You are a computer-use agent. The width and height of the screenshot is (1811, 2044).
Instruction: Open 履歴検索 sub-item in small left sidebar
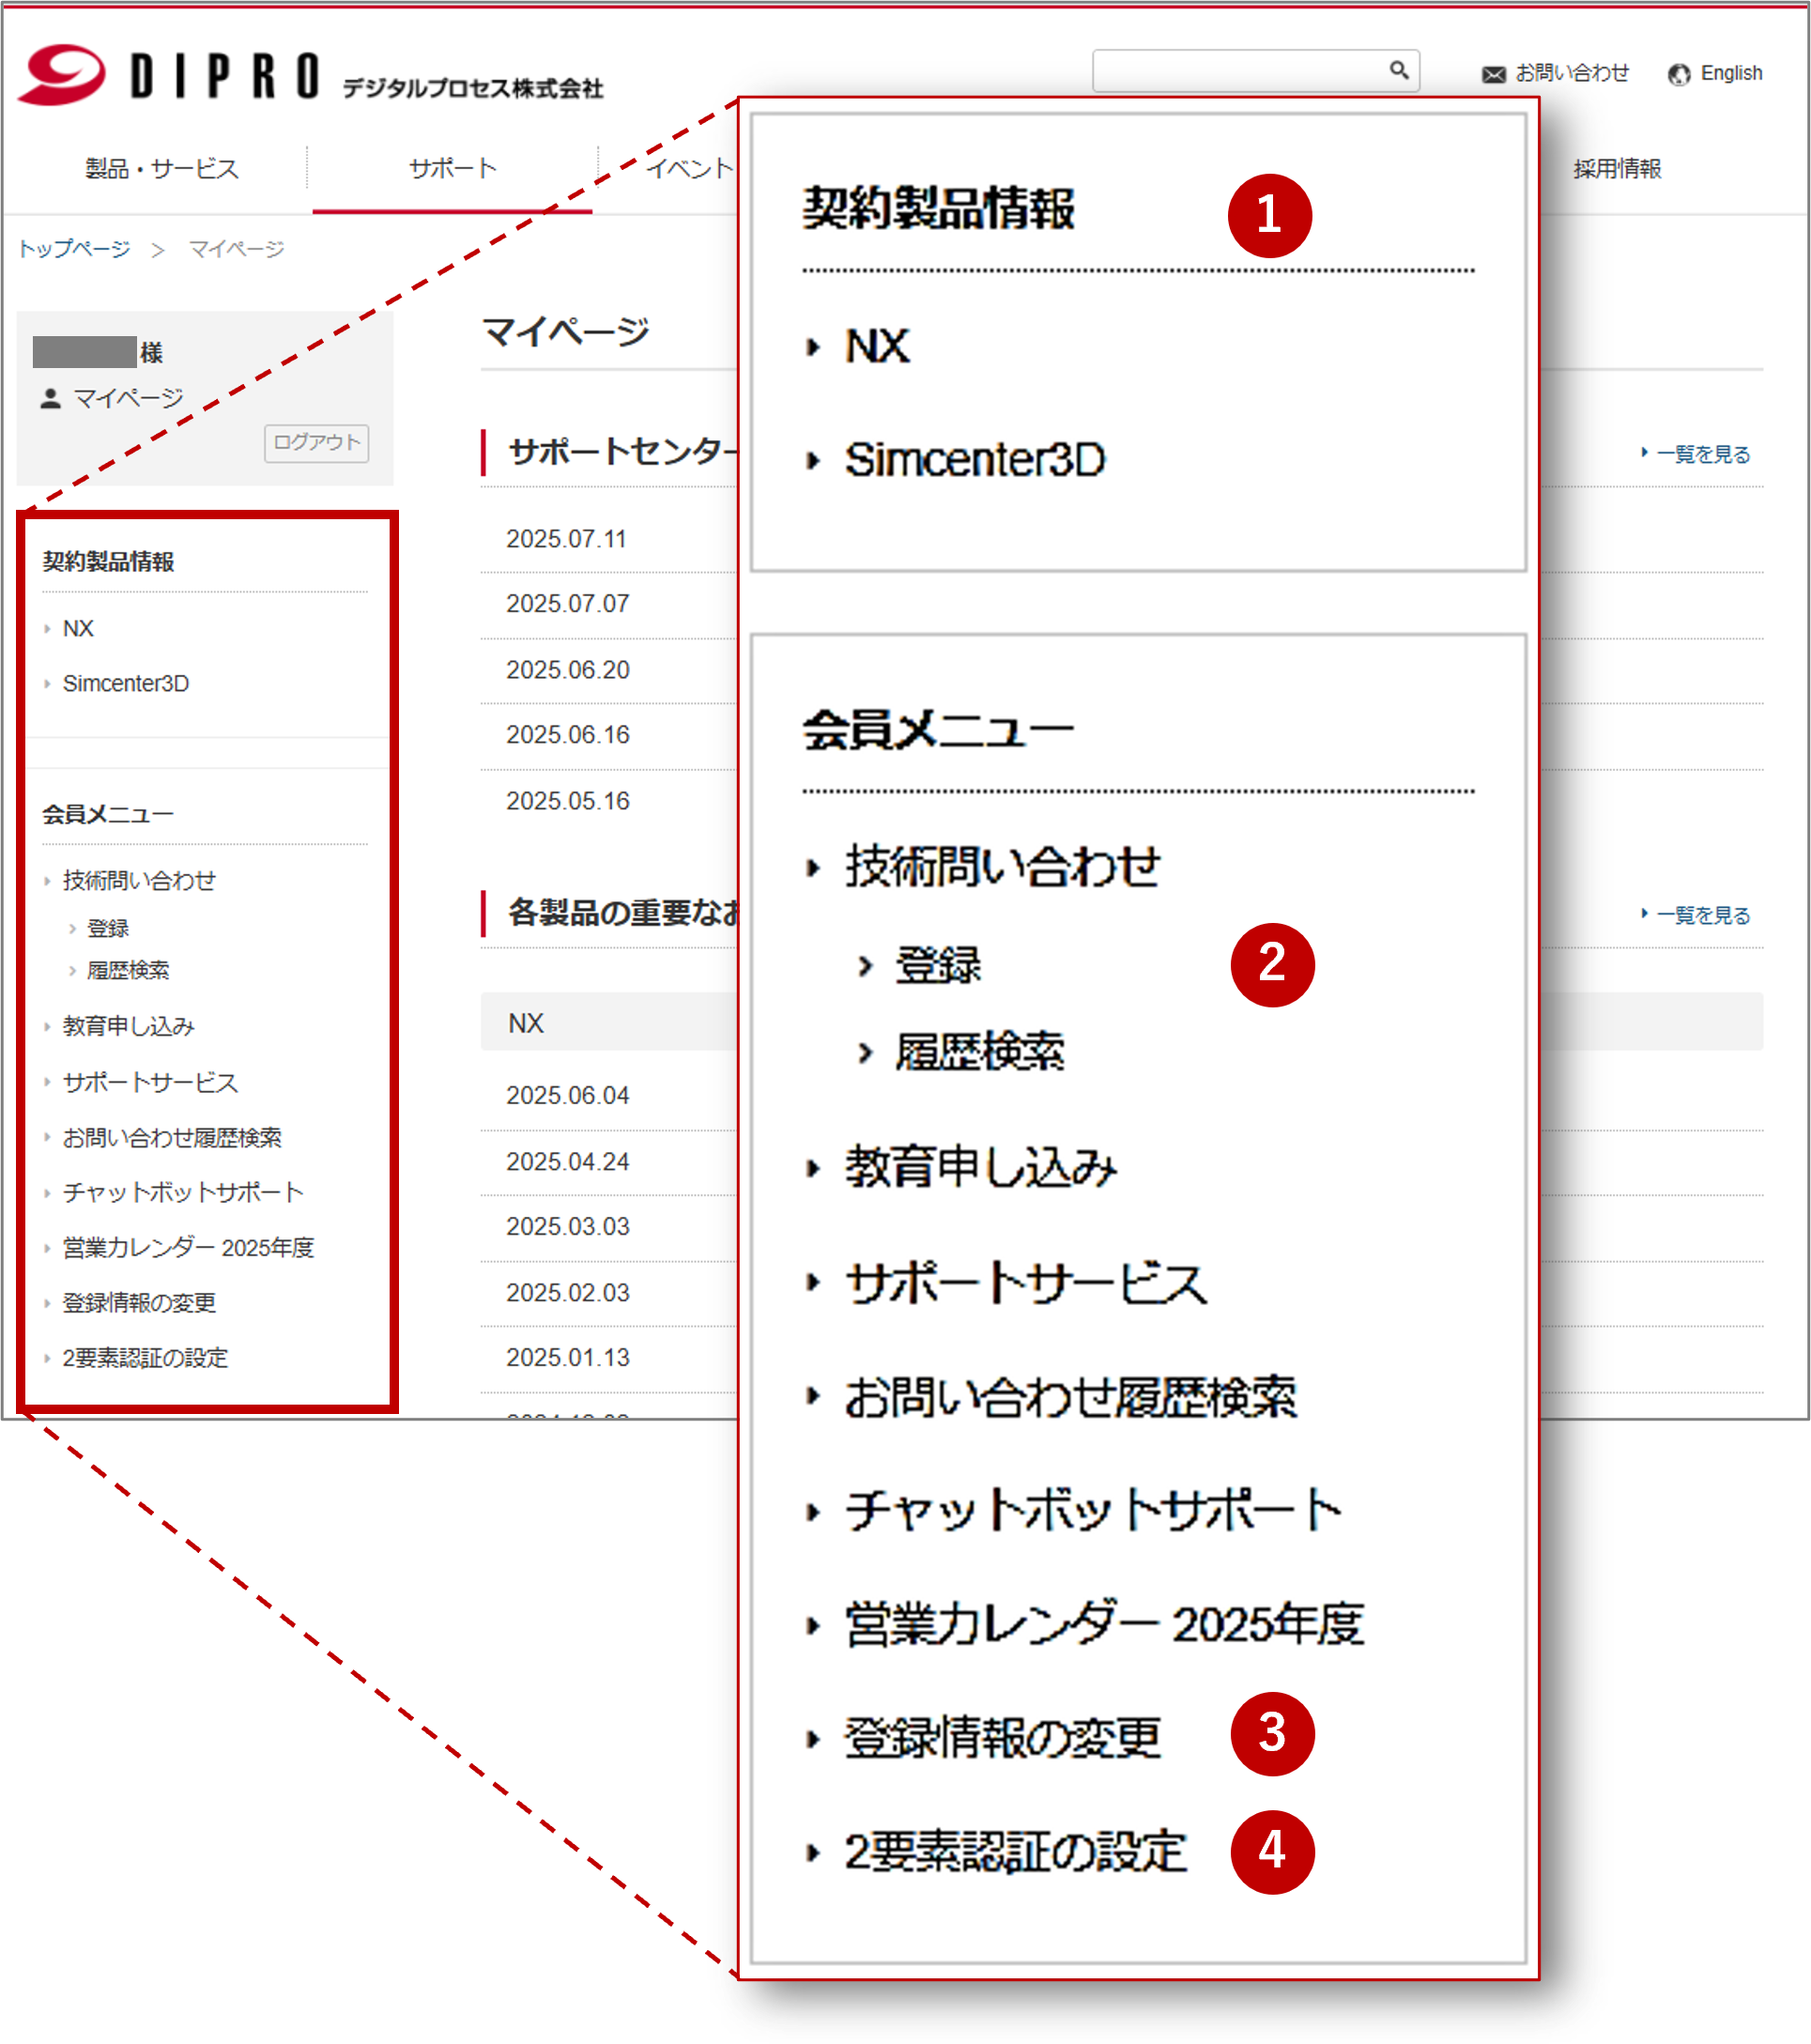[x=128, y=970]
